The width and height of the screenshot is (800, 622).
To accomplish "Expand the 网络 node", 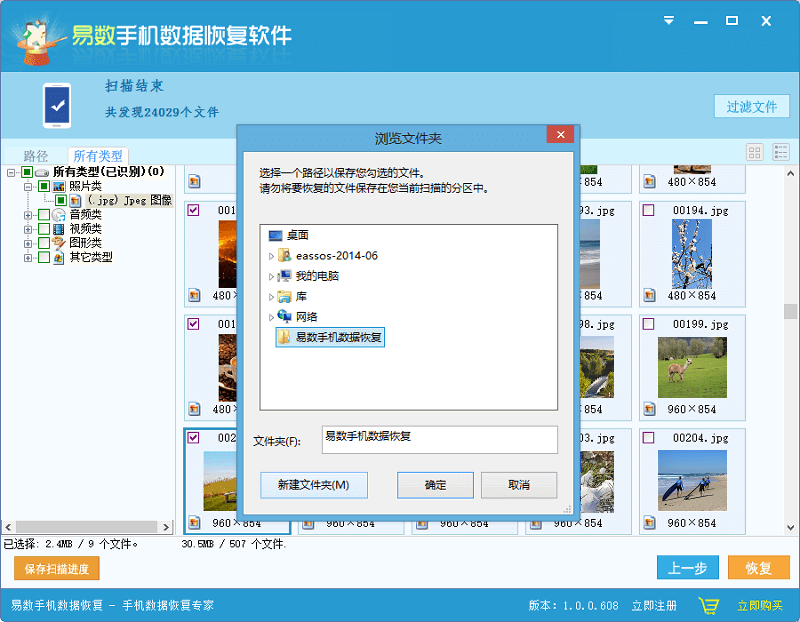I will pyautogui.click(x=271, y=317).
